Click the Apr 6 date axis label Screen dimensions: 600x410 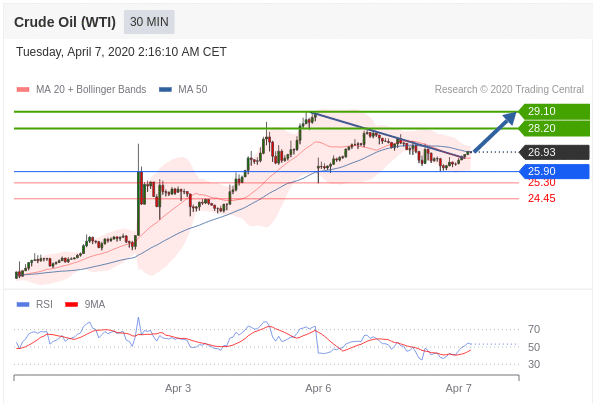(x=318, y=388)
